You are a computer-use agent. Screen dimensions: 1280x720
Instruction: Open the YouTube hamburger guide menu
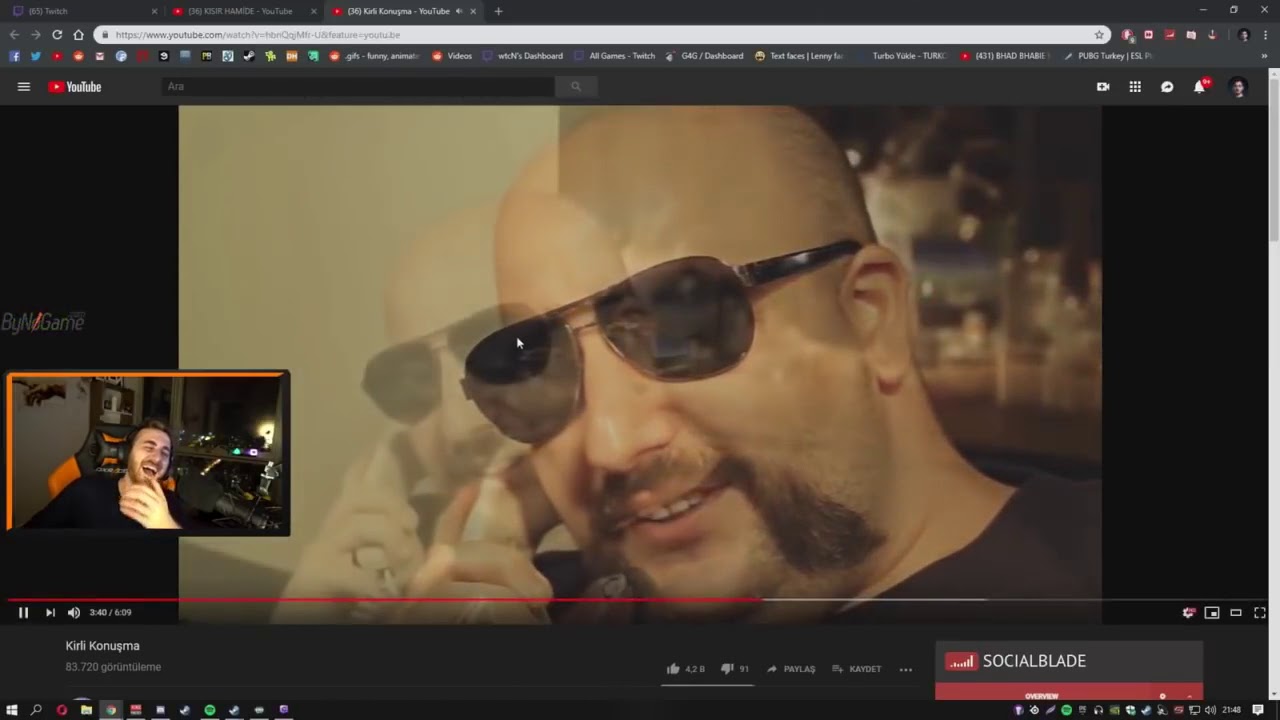[x=24, y=87]
